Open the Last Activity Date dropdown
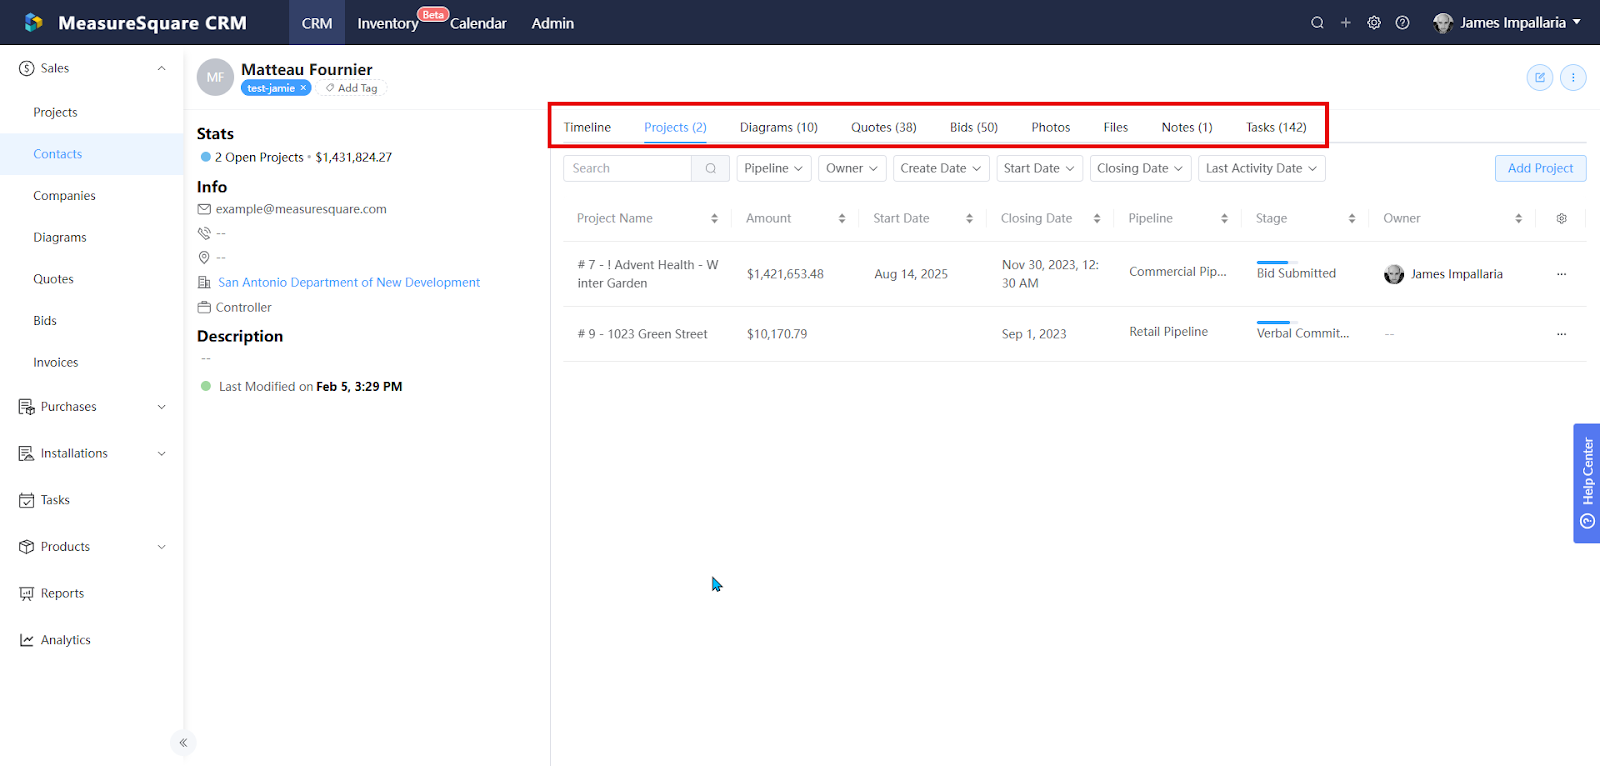1600x766 pixels. (1262, 168)
